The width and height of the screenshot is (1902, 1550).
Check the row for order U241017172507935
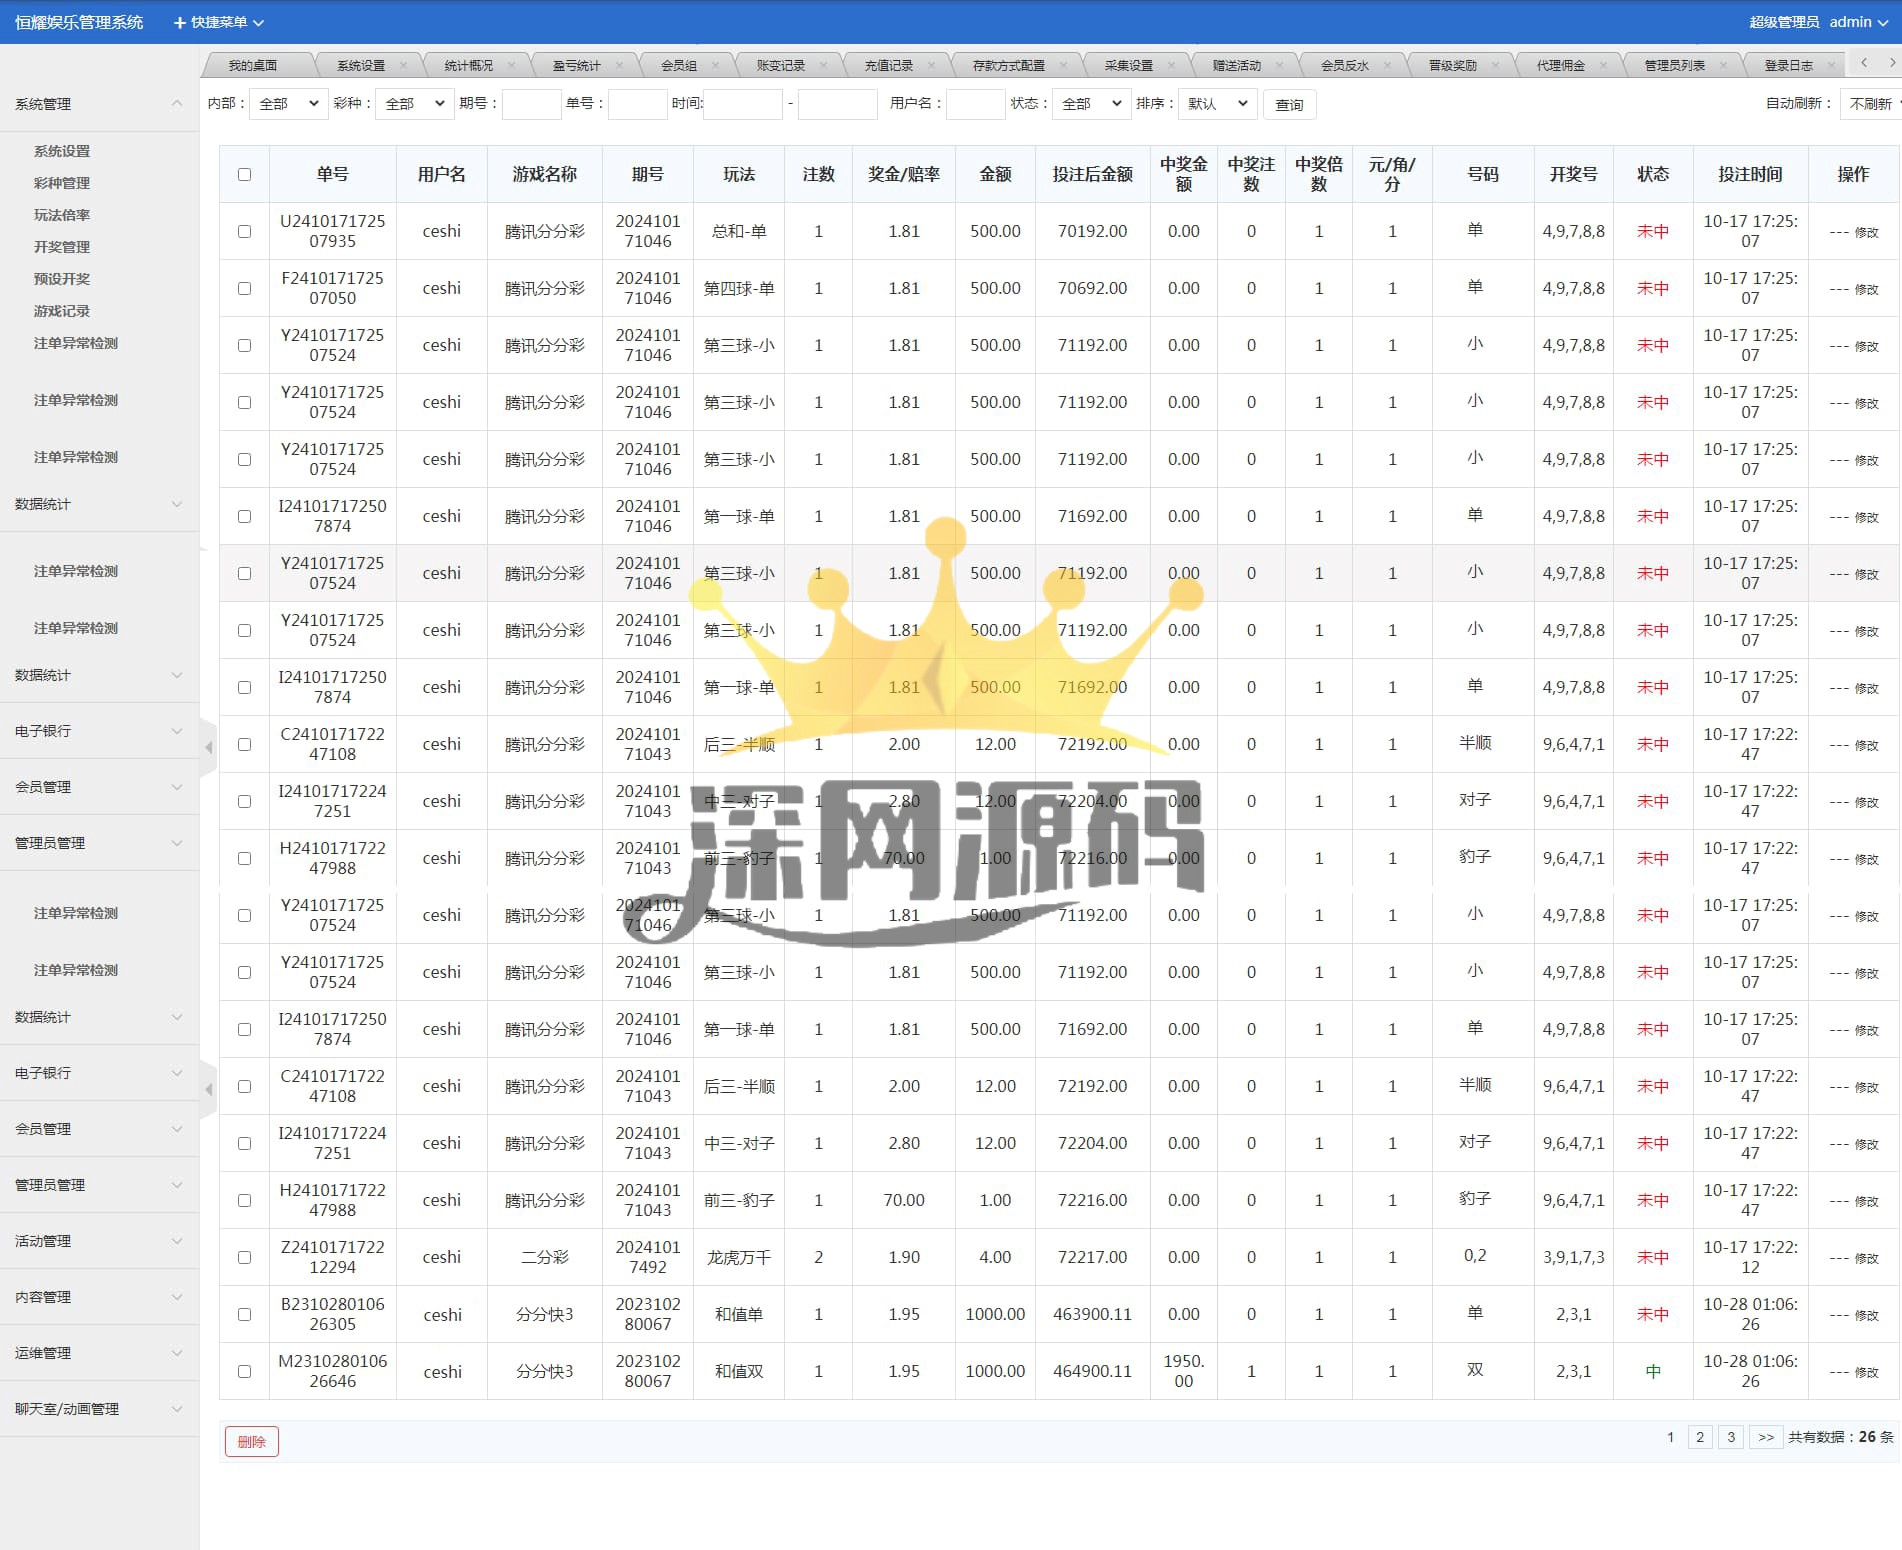(244, 232)
